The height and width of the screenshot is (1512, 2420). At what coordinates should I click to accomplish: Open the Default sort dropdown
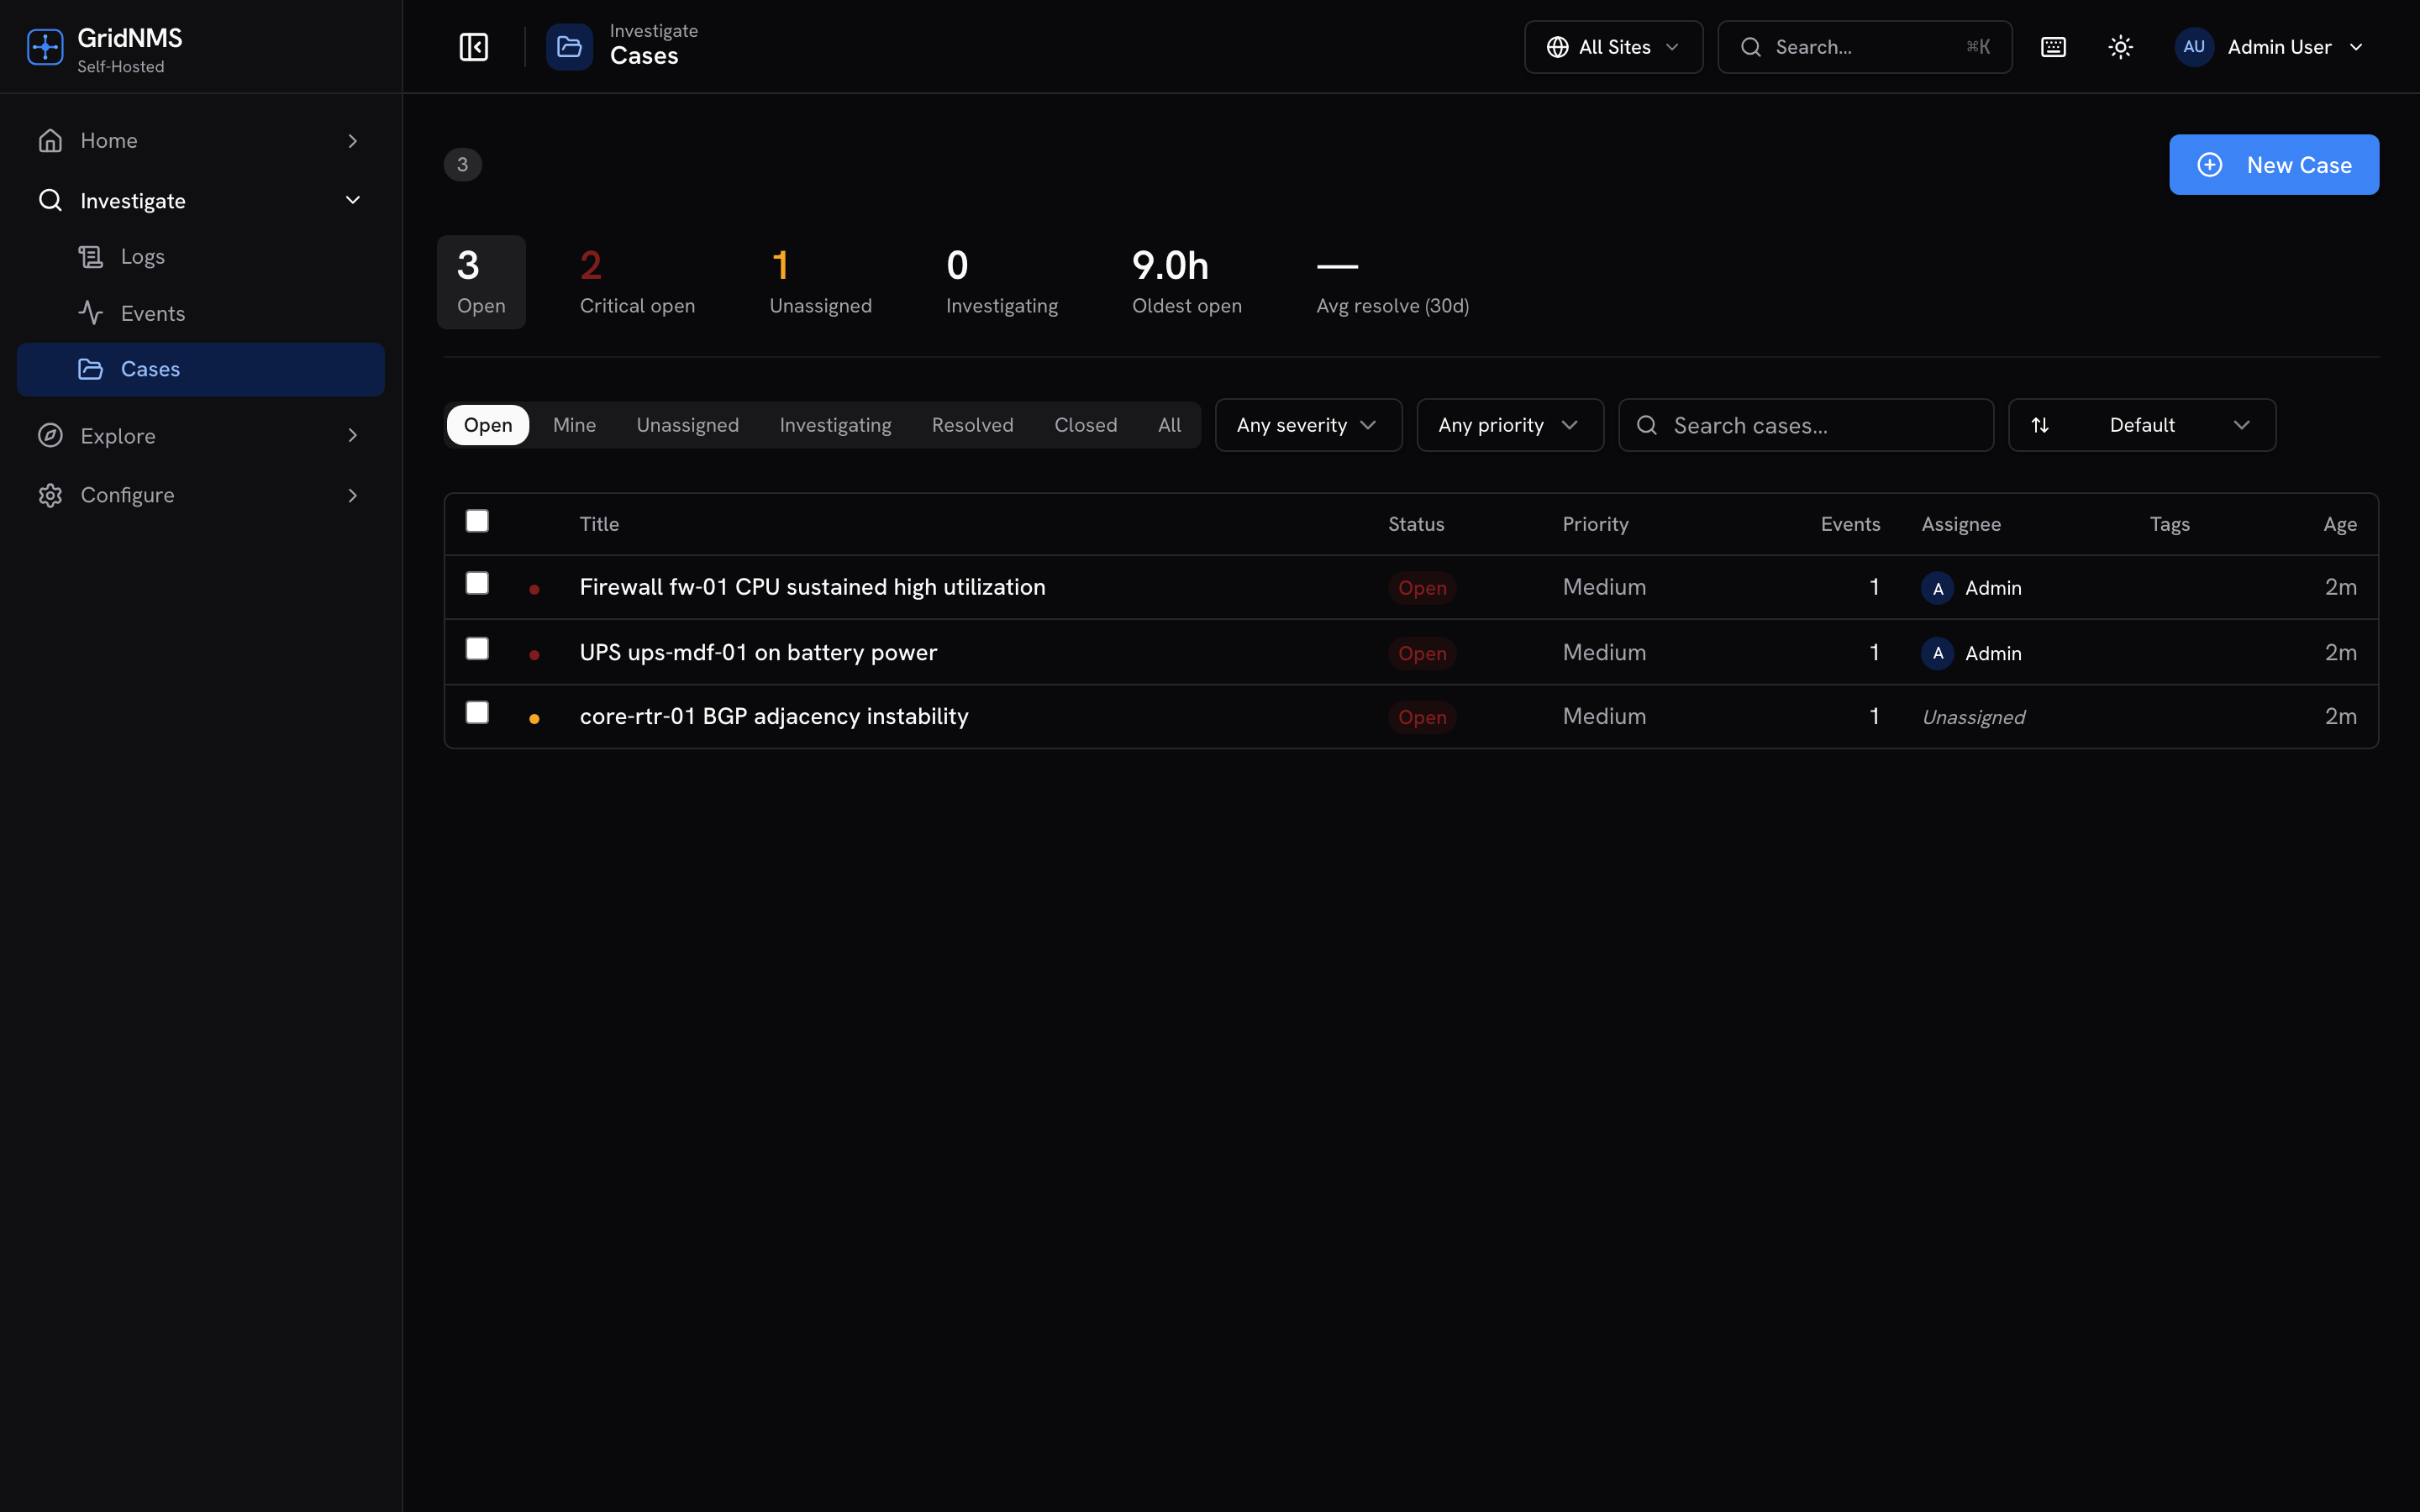(2142, 425)
